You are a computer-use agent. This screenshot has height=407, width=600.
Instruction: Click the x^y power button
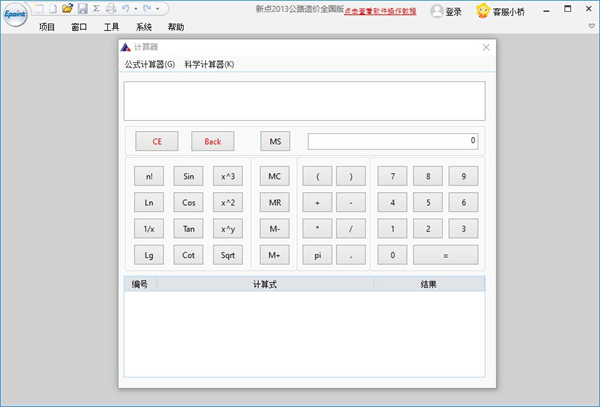pyautogui.click(x=228, y=229)
